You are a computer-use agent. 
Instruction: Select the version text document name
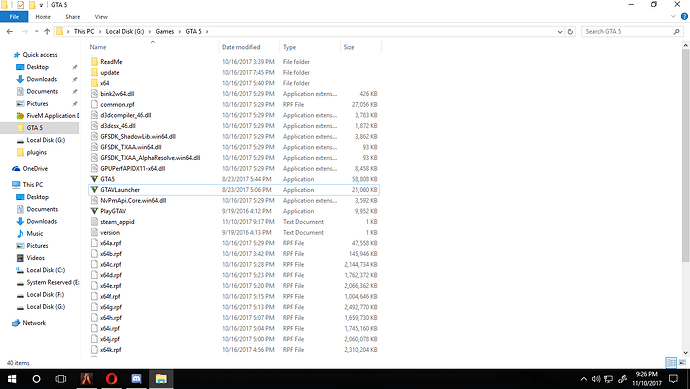(x=110, y=233)
